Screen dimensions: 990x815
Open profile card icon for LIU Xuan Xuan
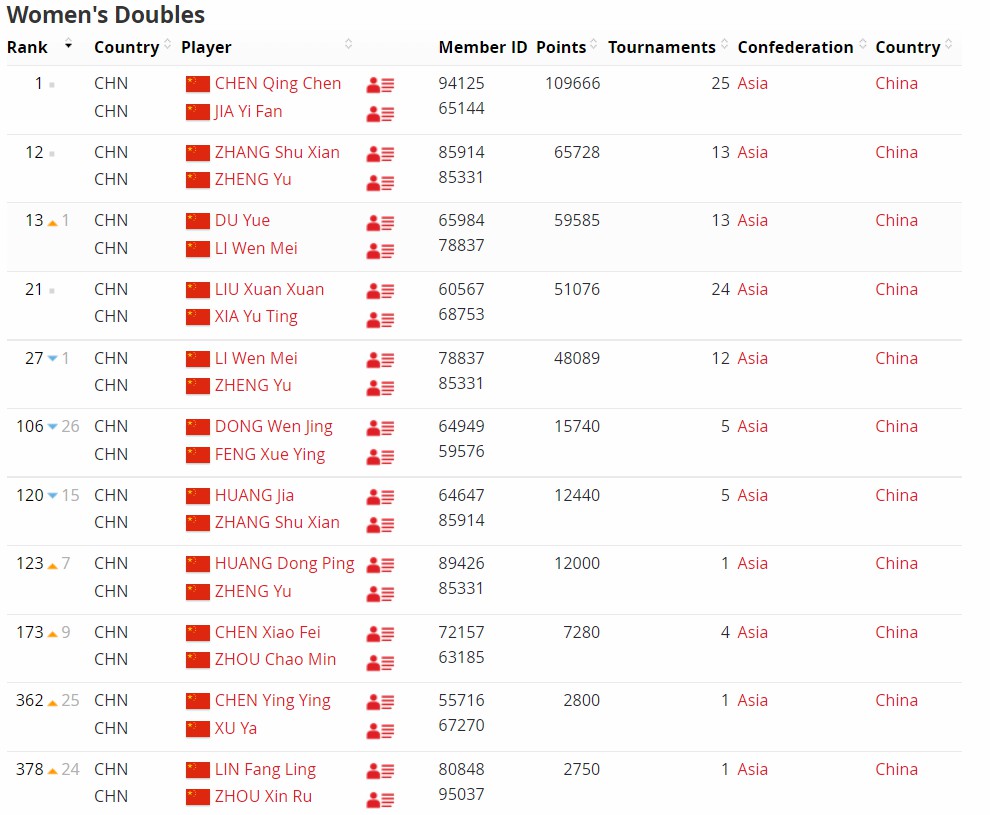click(380, 291)
